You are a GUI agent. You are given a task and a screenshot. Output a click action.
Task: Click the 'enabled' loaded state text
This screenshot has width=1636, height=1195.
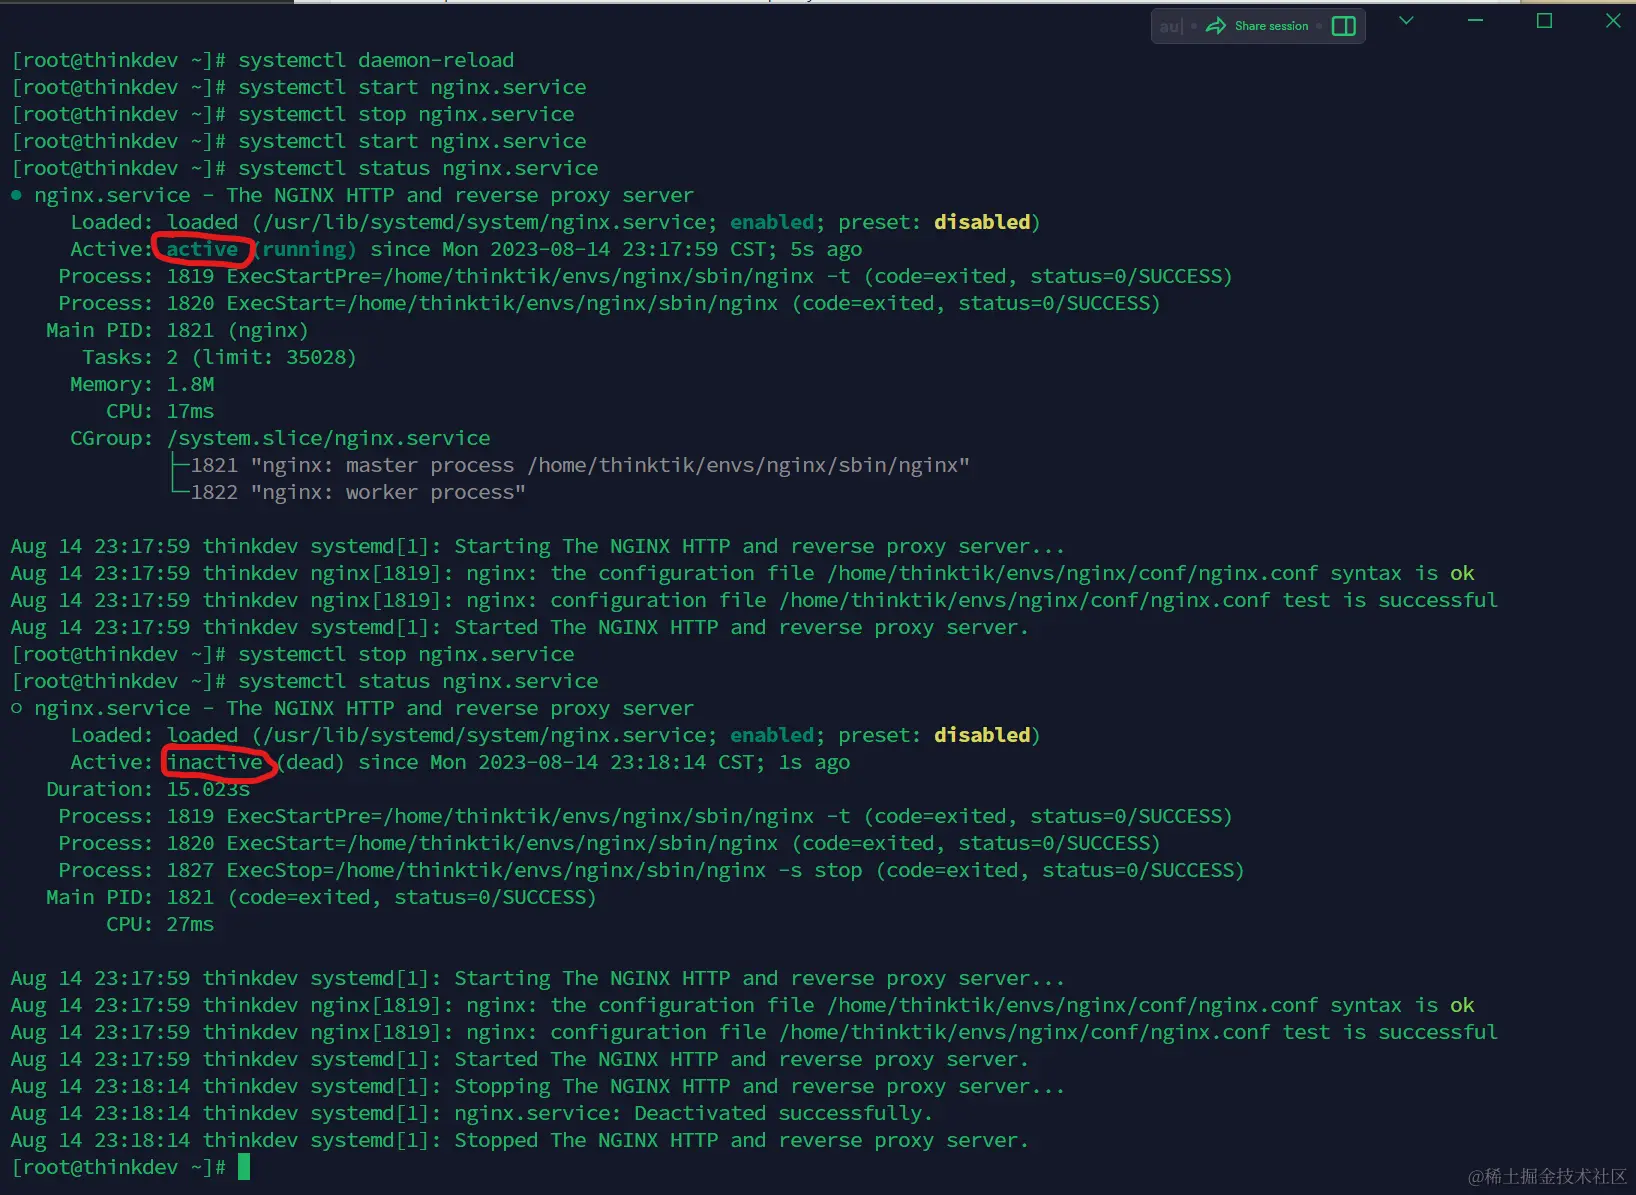click(x=771, y=221)
